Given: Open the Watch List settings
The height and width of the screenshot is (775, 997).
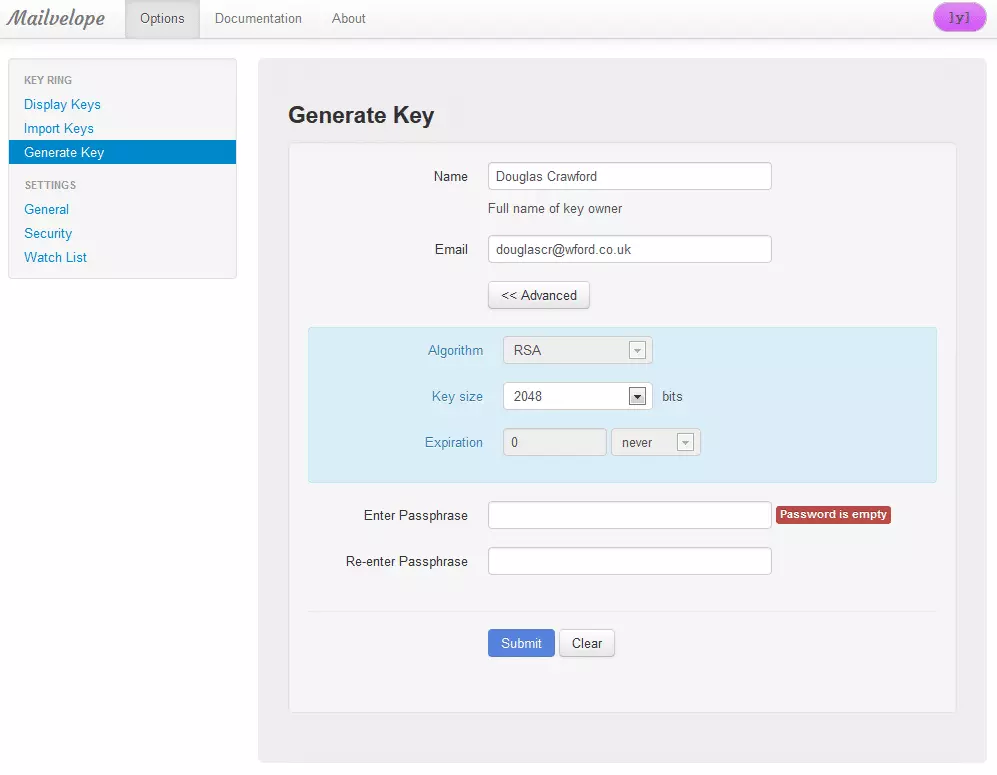Looking at the screenshot, I should pos(55,257).
